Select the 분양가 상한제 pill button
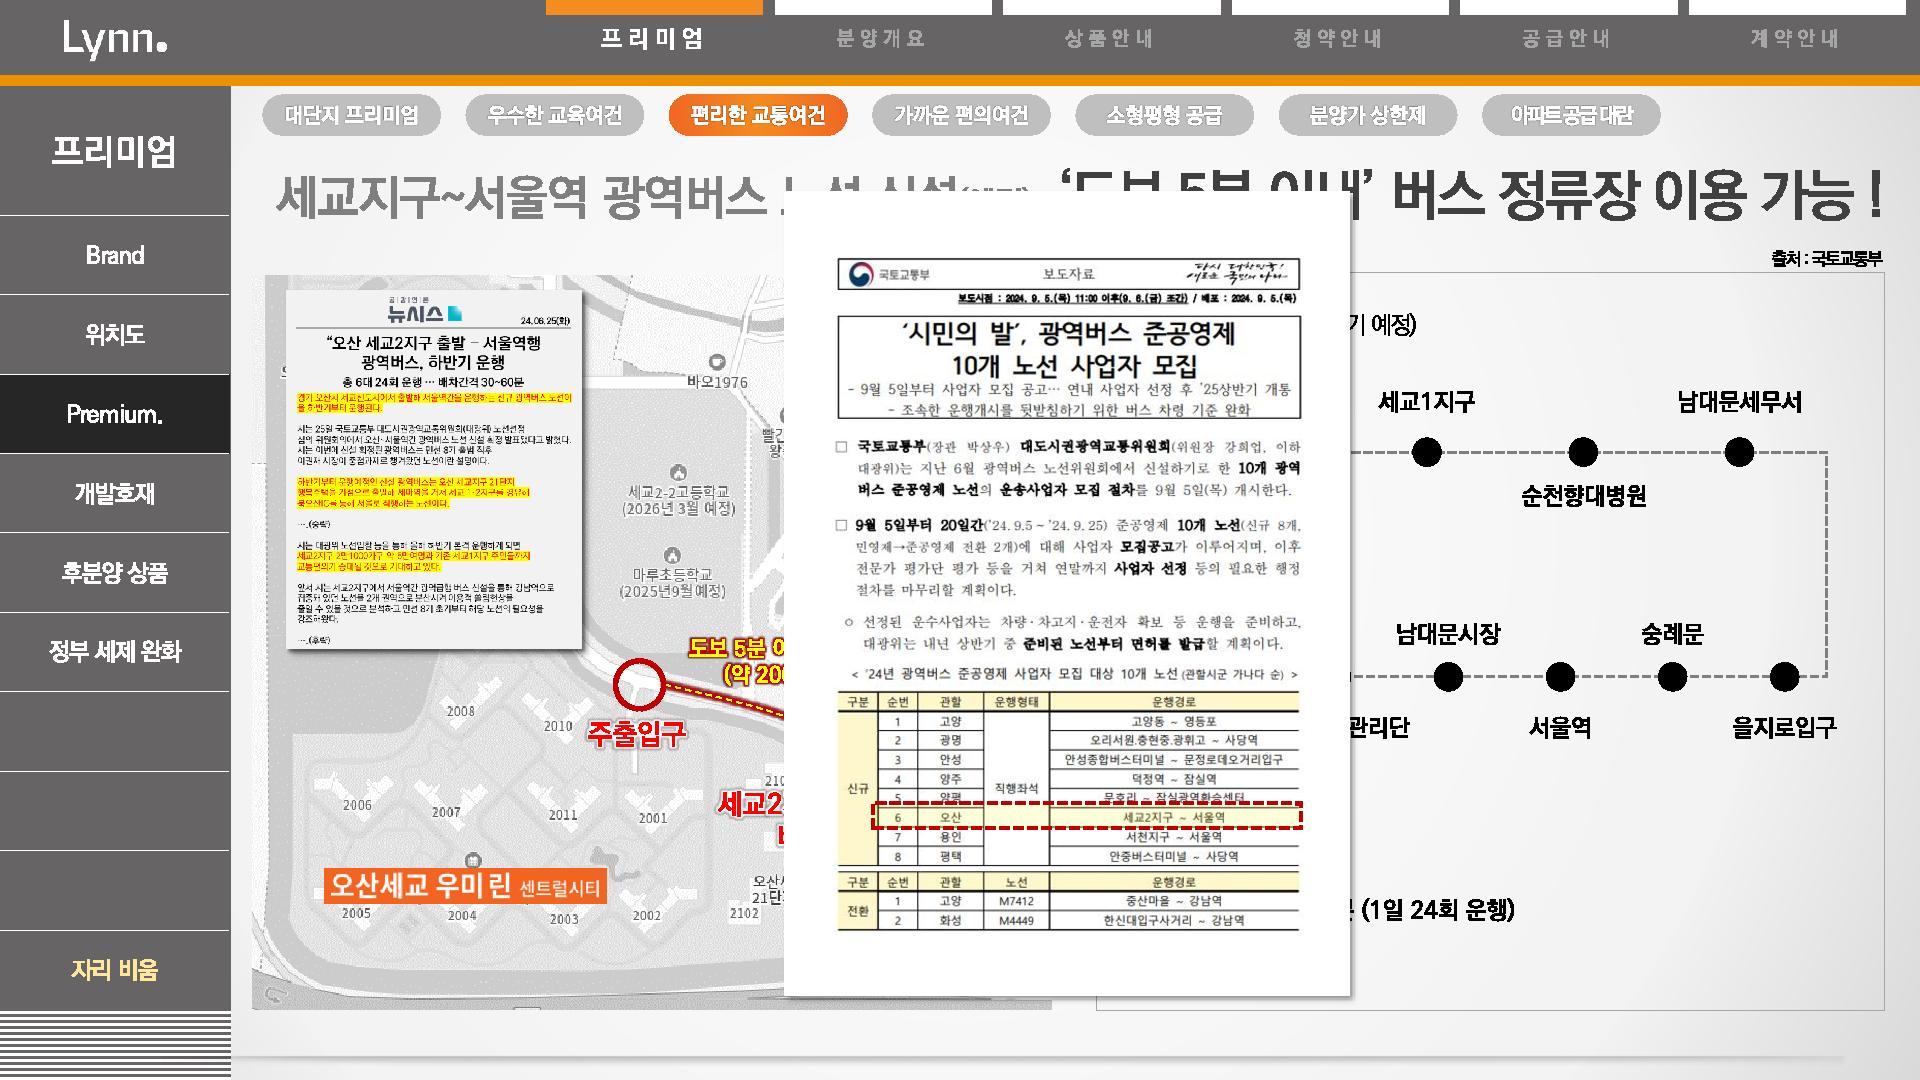Screen dimensions: 1920x1080 [1367, 115]
